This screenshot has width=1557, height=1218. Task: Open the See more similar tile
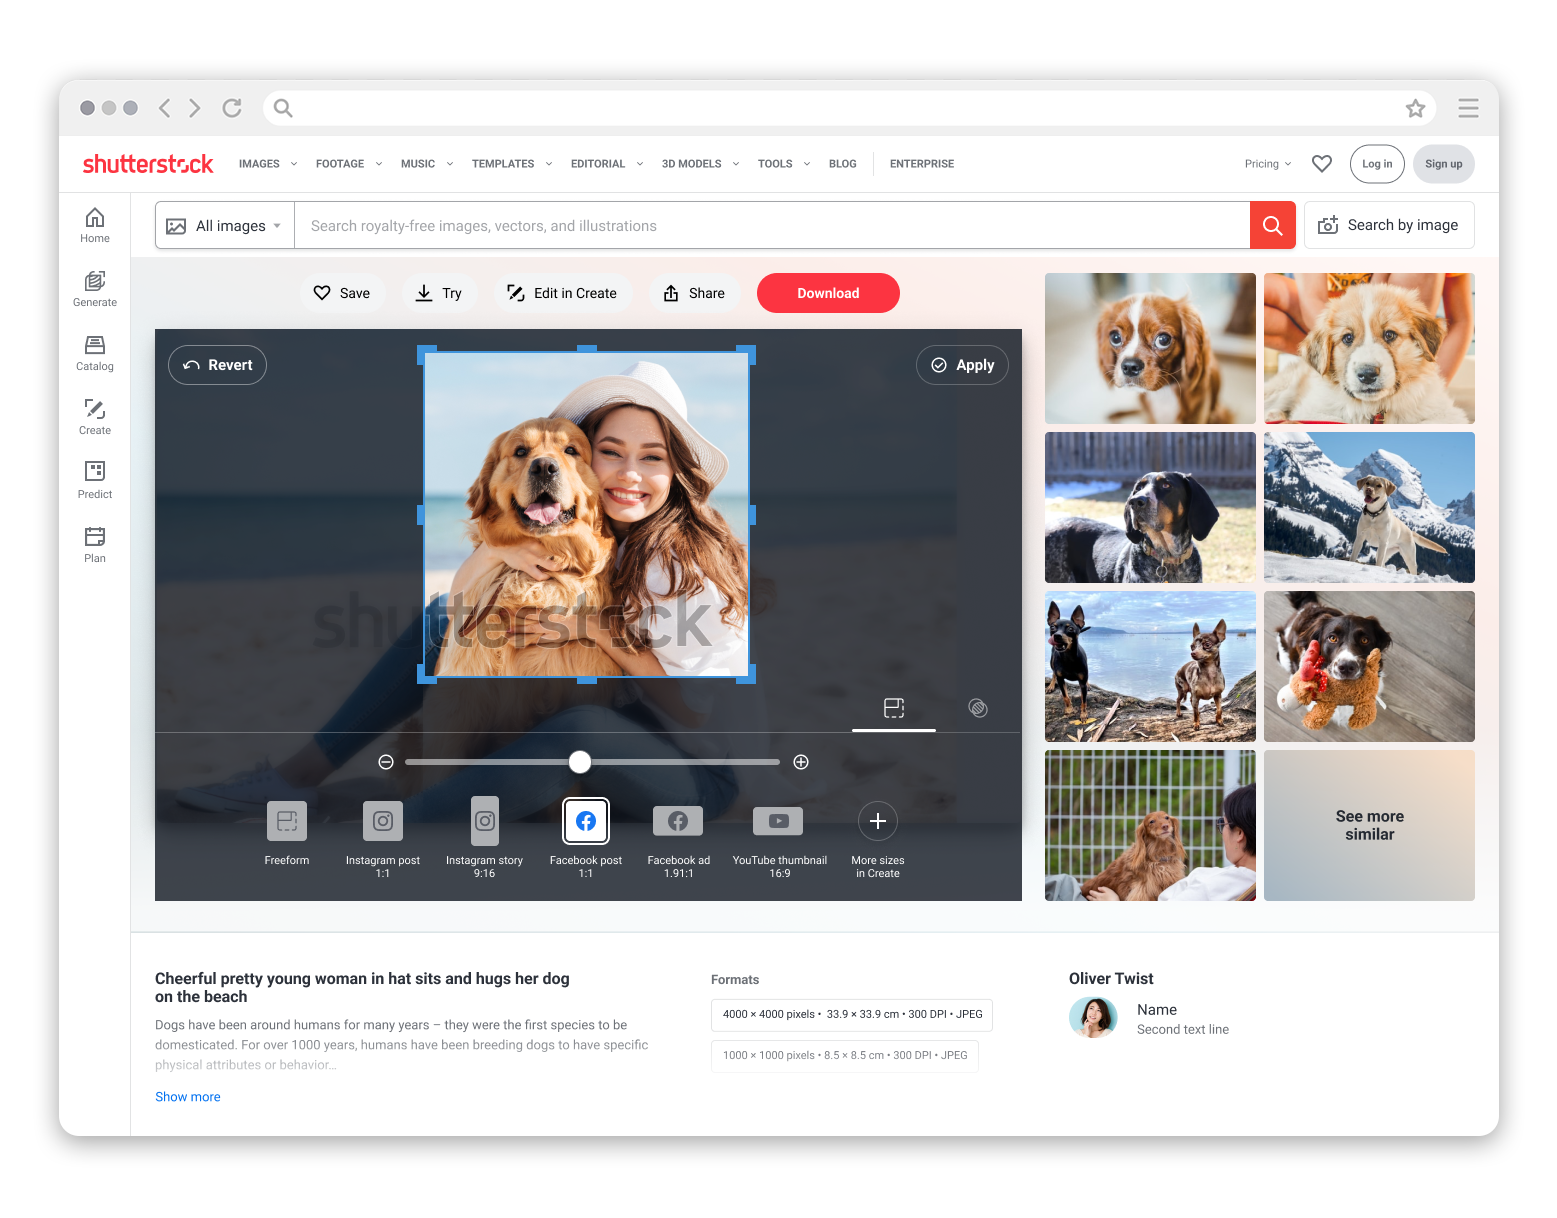[1369, 825]
